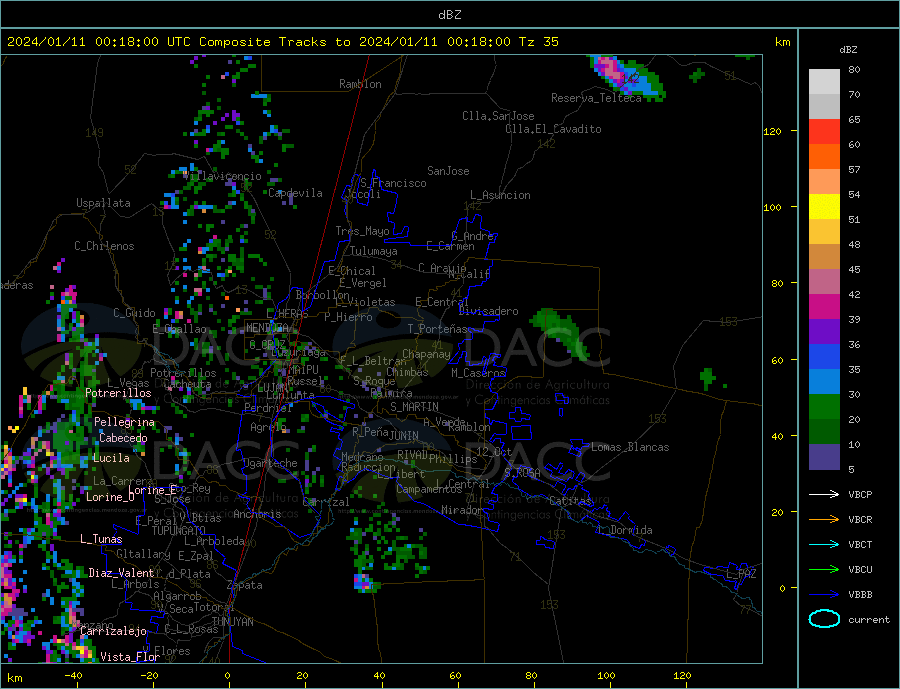Click the cyan 'current' ellipse symbol
The height and width of the screenshot is (689, 900).
tap(824, 619)
